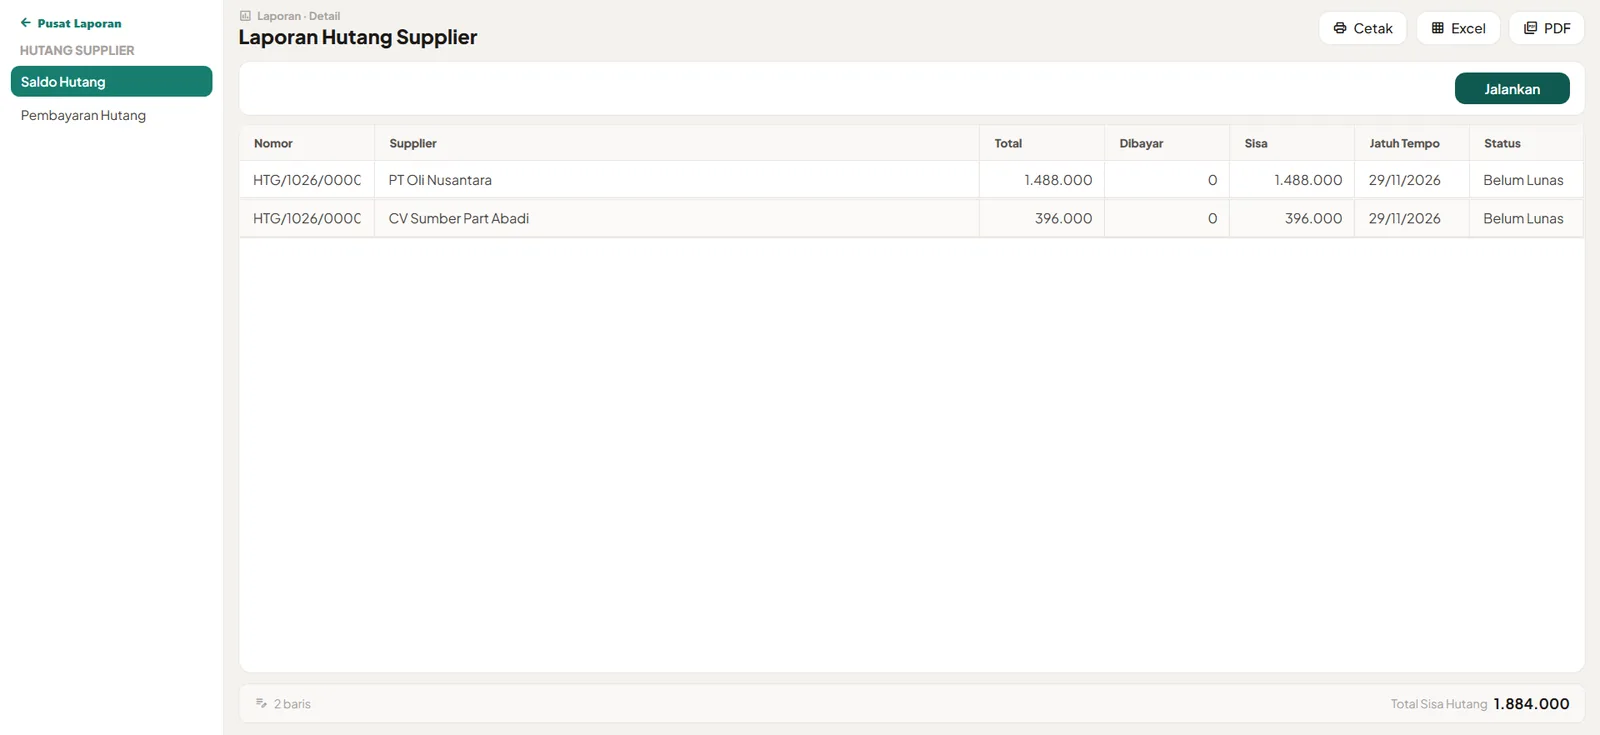Select the PT Oli Nusantara row

[911, 180]
